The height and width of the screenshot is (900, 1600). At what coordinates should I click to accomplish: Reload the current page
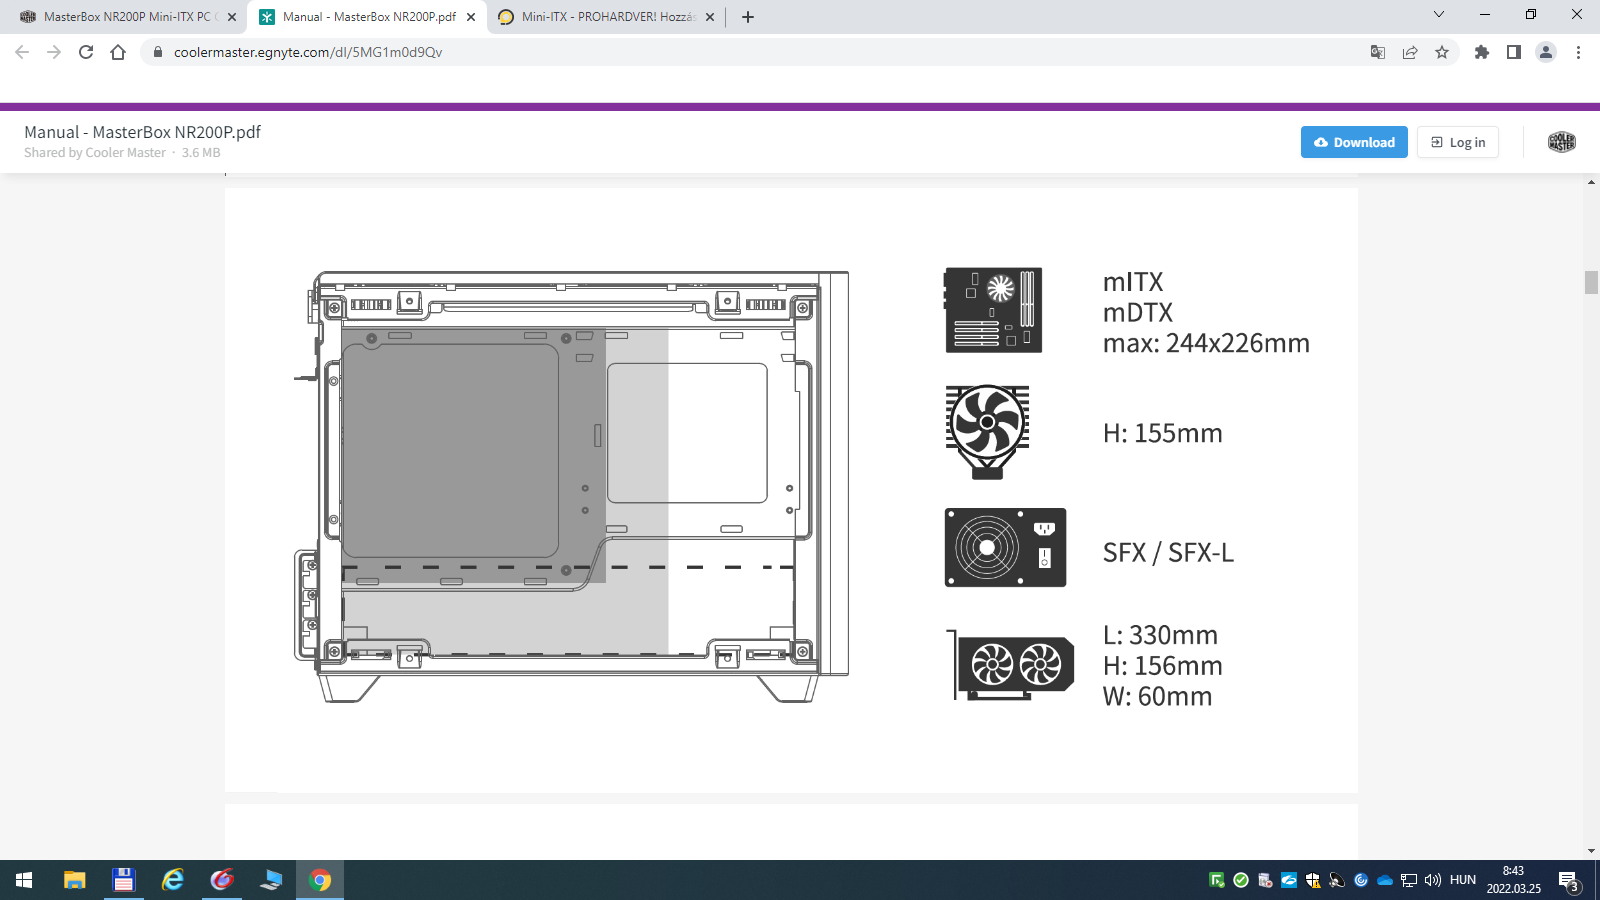coord(86,52)
